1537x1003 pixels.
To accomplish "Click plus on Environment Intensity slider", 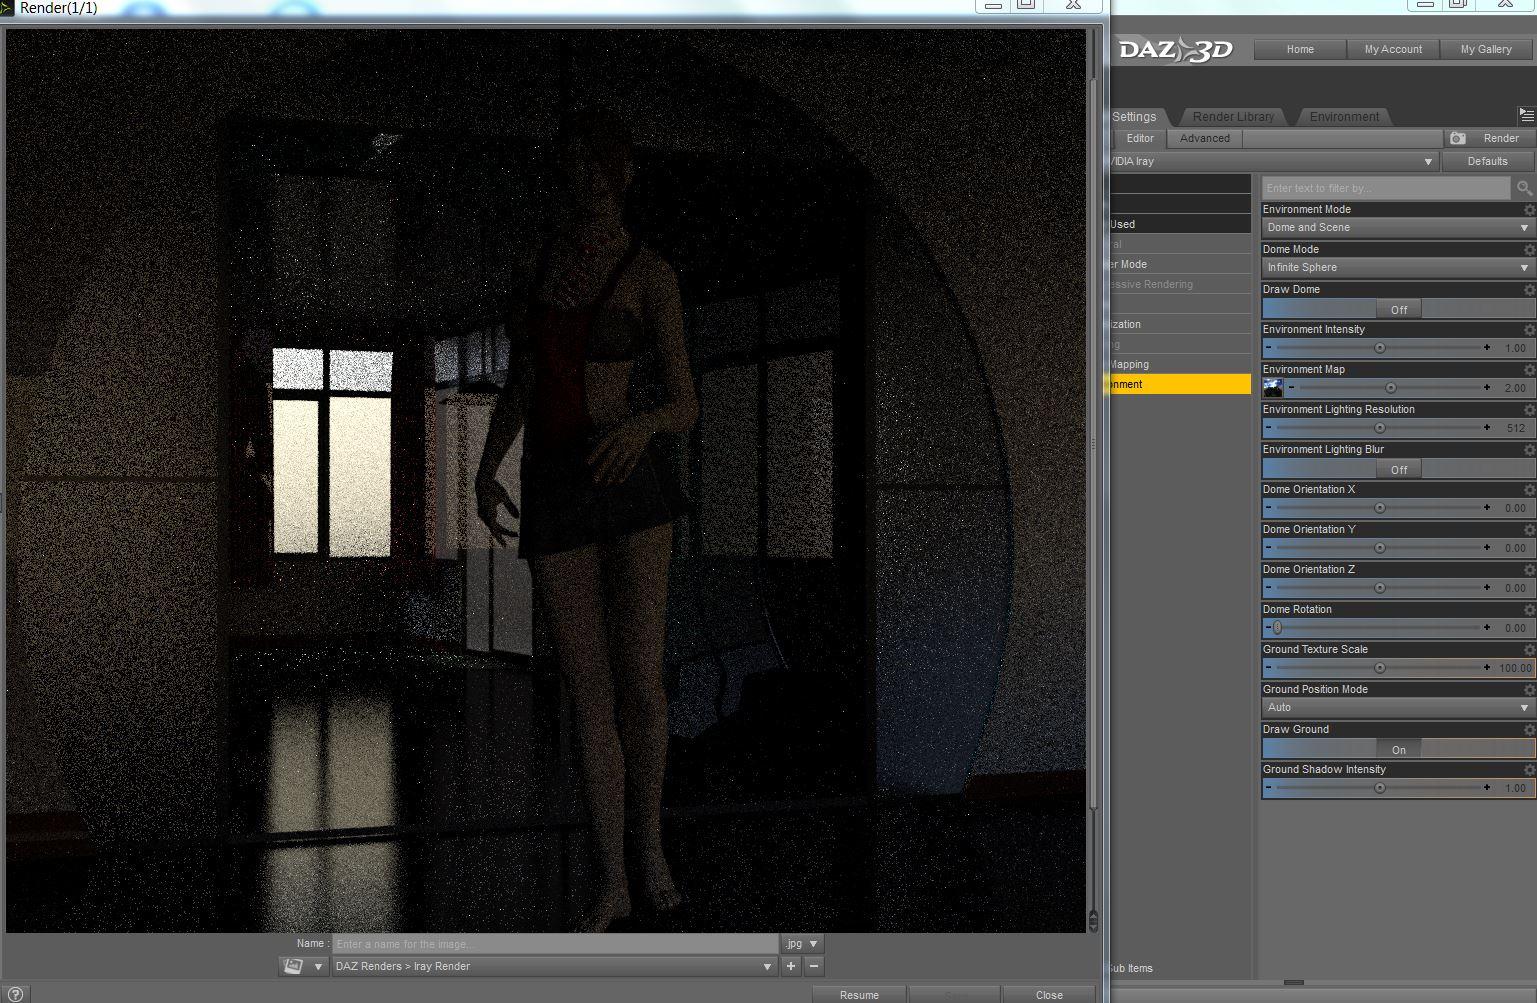I will (1487, 348).
